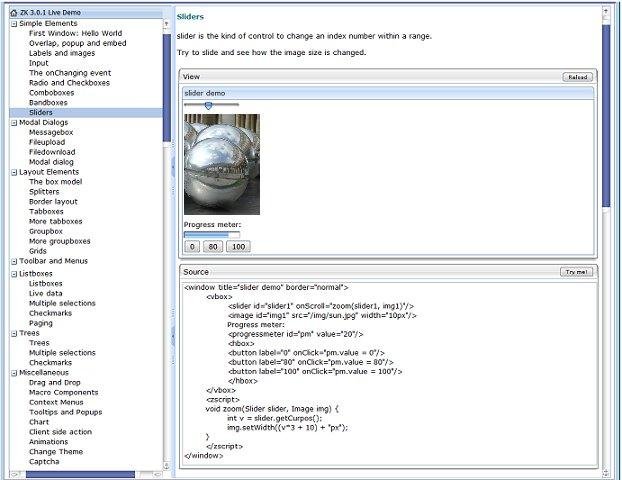Collapse the Modal Dialogs tree group
This screenshot has width=622, height=480.
pos(14,123)
